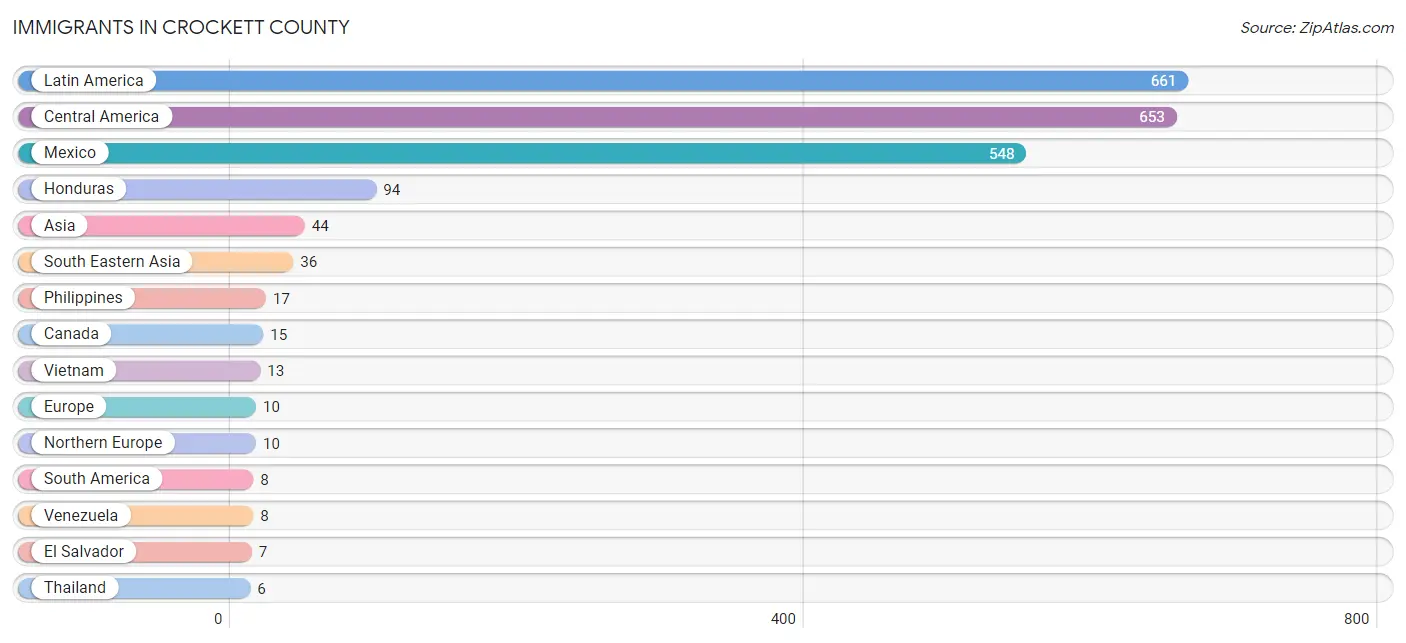
Task: Click the 94 value beside Honduras
Action: (392, 190)
